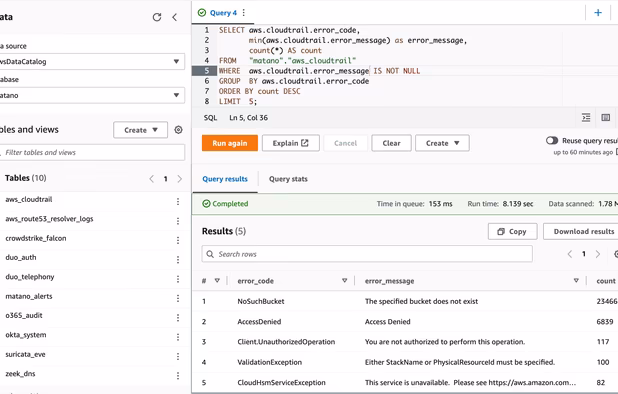Click the Cancel button
This screenshot has height=394, width=618.
(x=345, y=143)
